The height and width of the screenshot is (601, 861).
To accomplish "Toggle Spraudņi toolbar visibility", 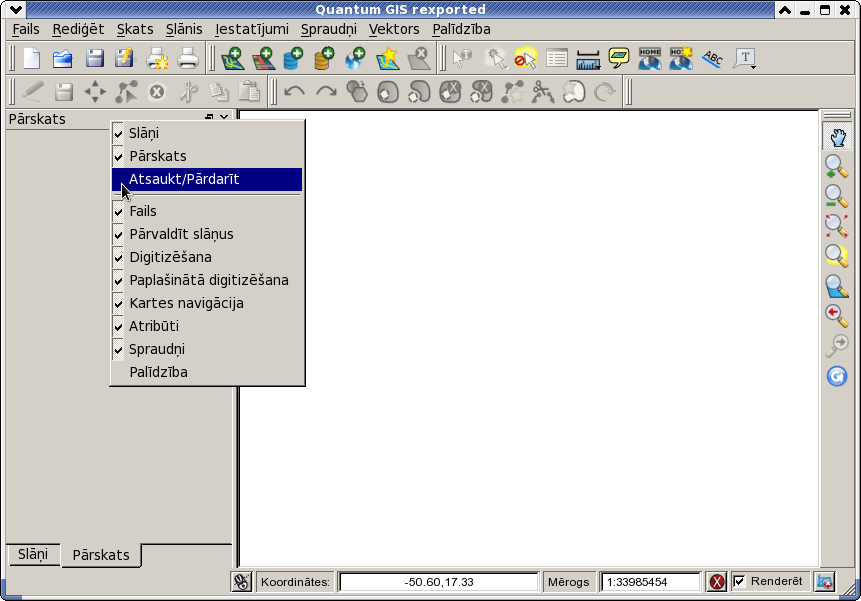I will 207,350.
